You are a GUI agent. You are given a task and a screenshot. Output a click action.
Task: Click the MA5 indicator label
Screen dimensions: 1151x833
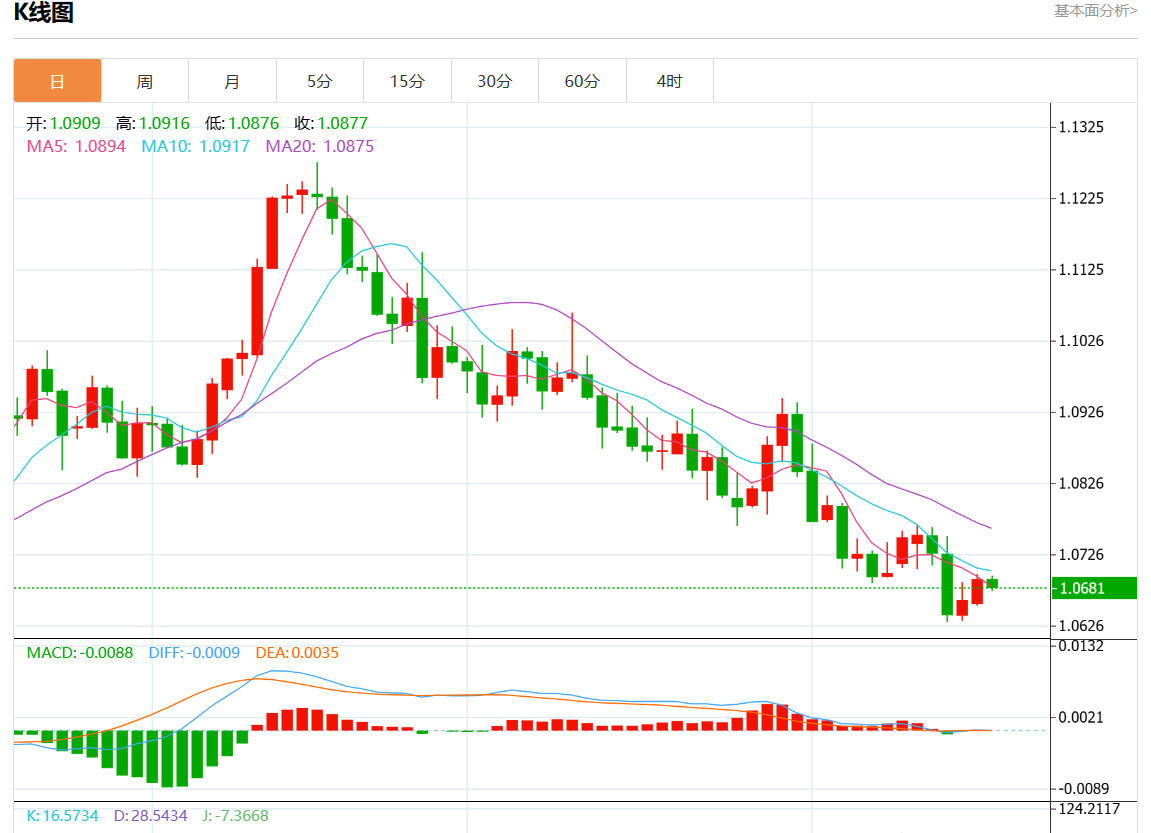coord(76,146)
